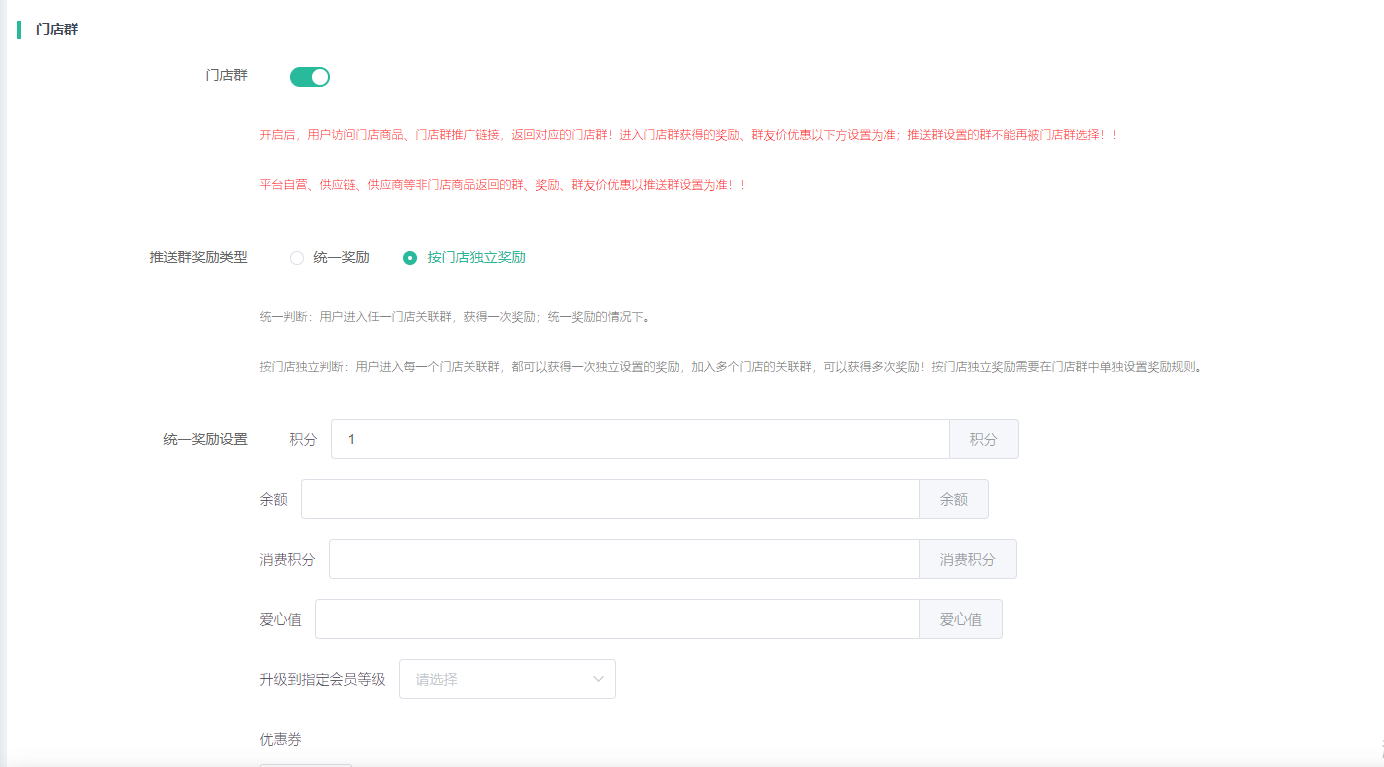Click the 消费积分 unit suffix box
Image resolution: width=1384 pixels, height=767 pixels.
click(967, 559)
